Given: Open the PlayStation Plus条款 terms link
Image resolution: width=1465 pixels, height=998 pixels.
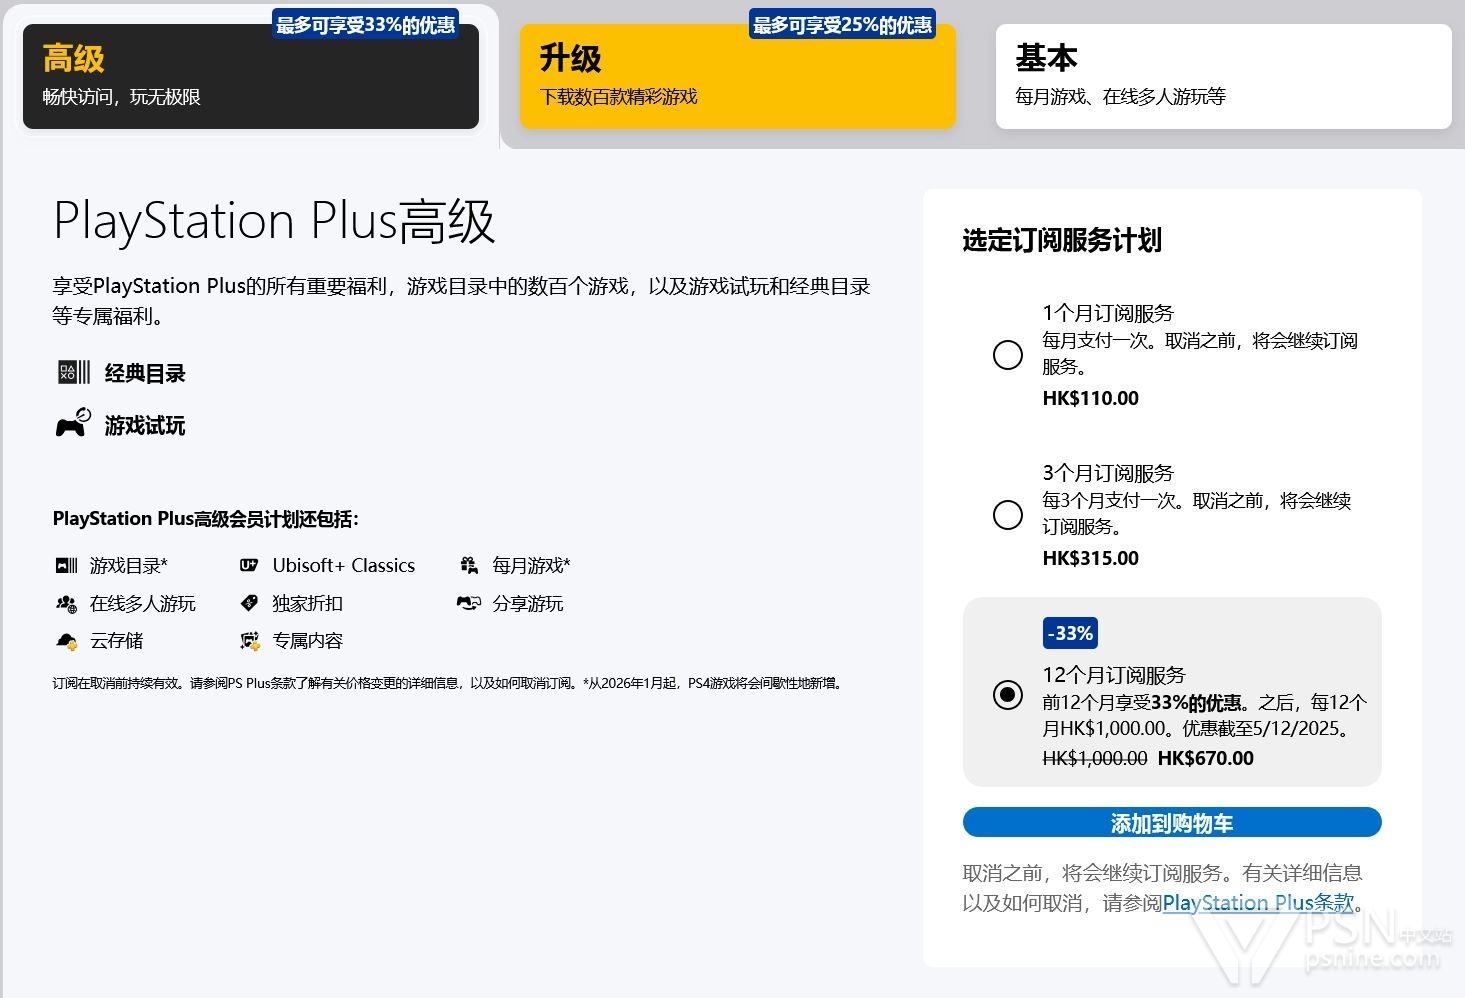Looking at the screenshot, I should [x=1257, y=903].
